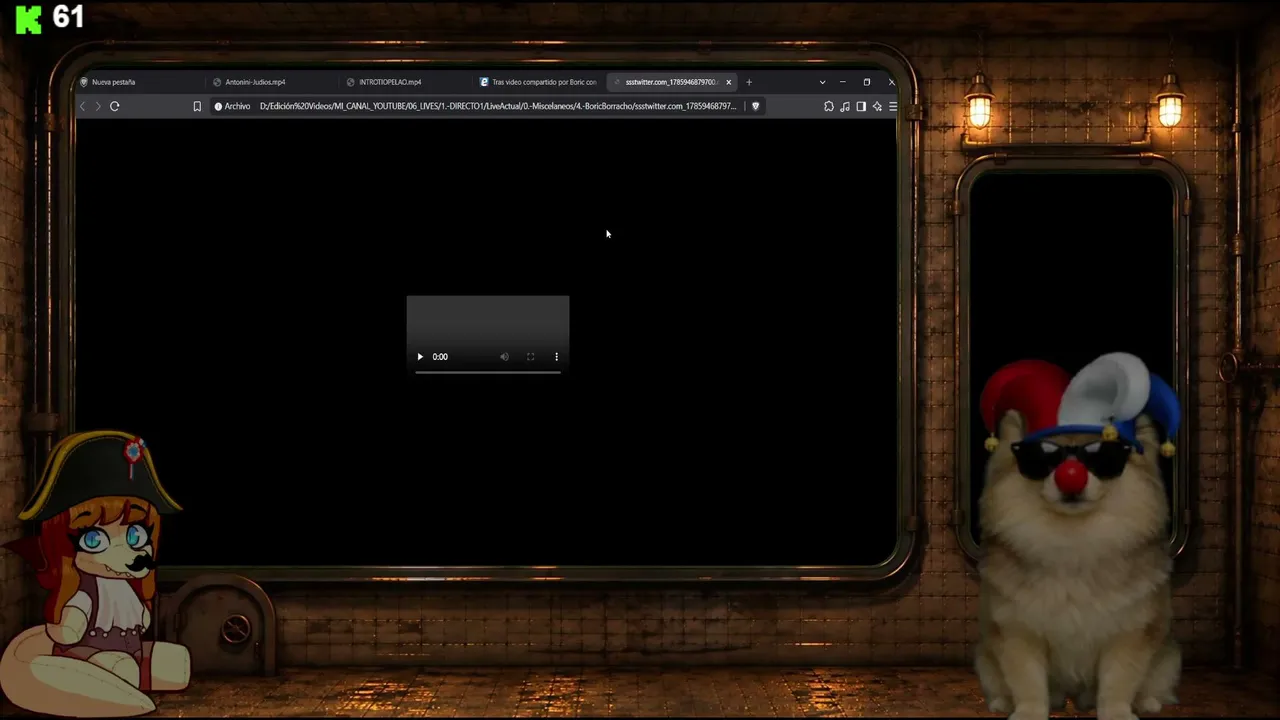Go forward to the next page

(x=97, y=106)
